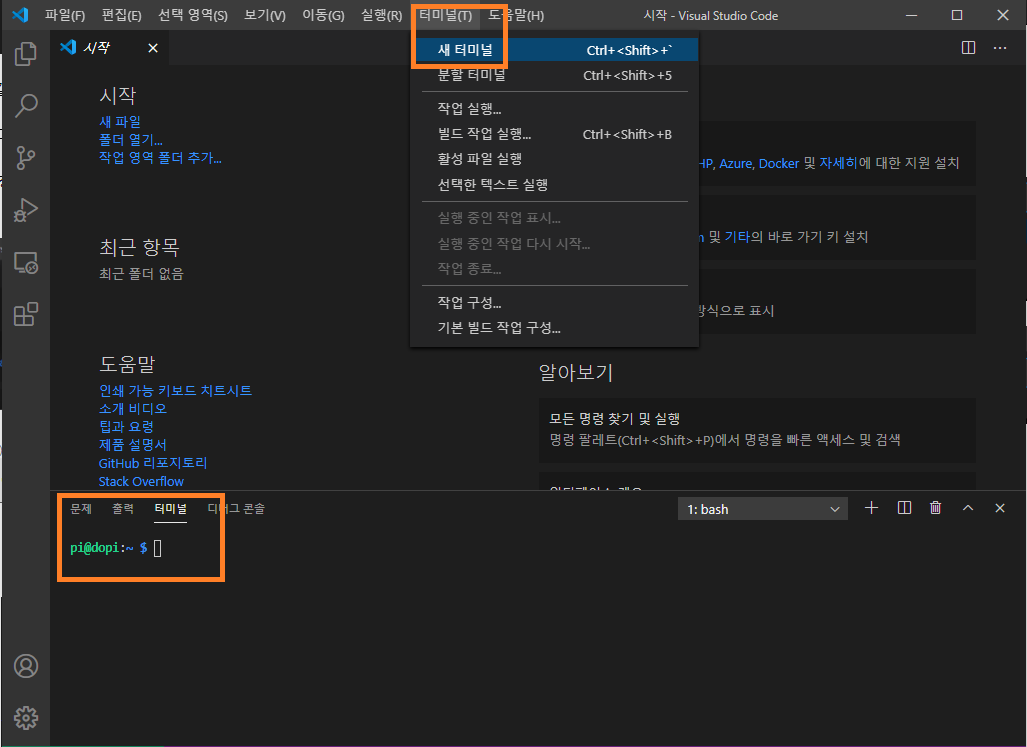The image size is (1027, 747).
Task: Click the Azure link in tools section
Action: point(736,163)
